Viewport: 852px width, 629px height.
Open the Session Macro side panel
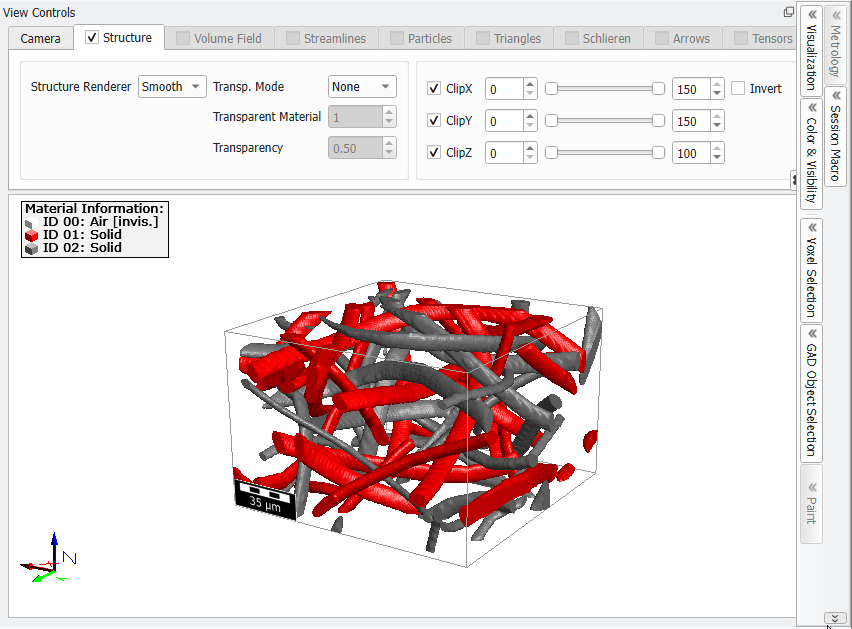click(x=835, y=136)
